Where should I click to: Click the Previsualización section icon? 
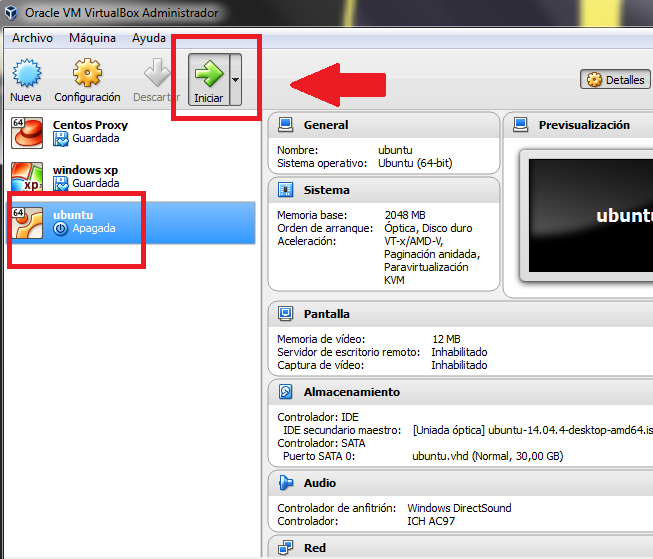tap(521, 125)
